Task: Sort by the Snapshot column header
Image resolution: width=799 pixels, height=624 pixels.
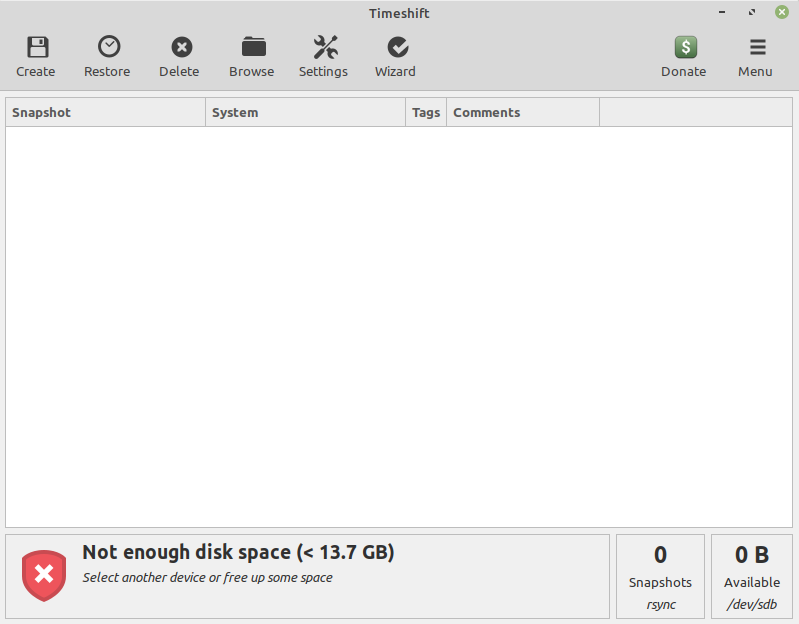Action: click(105, 113)
